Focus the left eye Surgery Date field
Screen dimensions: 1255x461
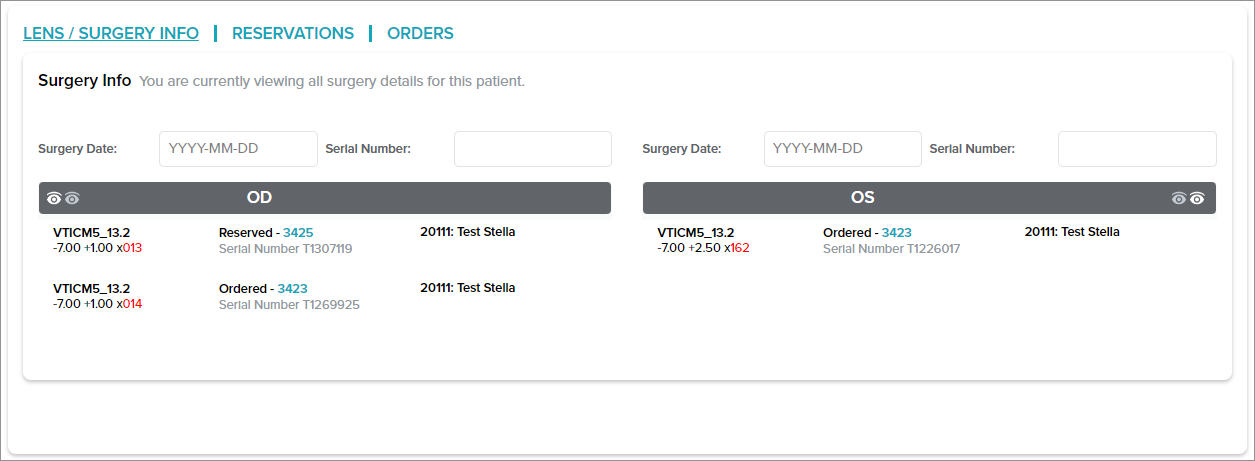pos(238,148)
